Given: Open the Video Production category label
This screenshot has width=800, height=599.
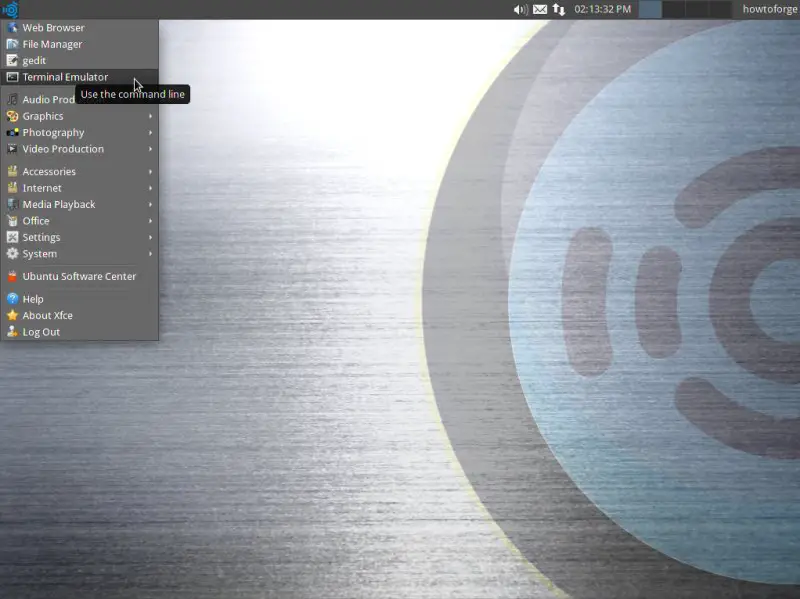Looking at the screenshot, I should (x=63, y=149).
